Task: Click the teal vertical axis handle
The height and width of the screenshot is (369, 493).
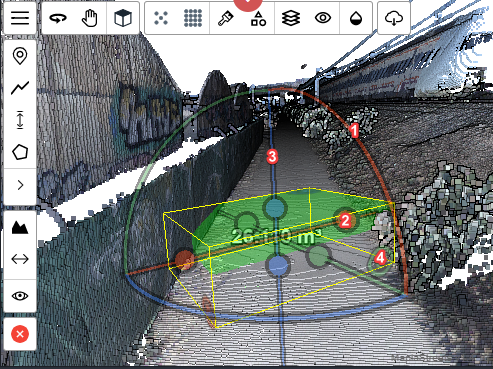Action: [275, 208]
